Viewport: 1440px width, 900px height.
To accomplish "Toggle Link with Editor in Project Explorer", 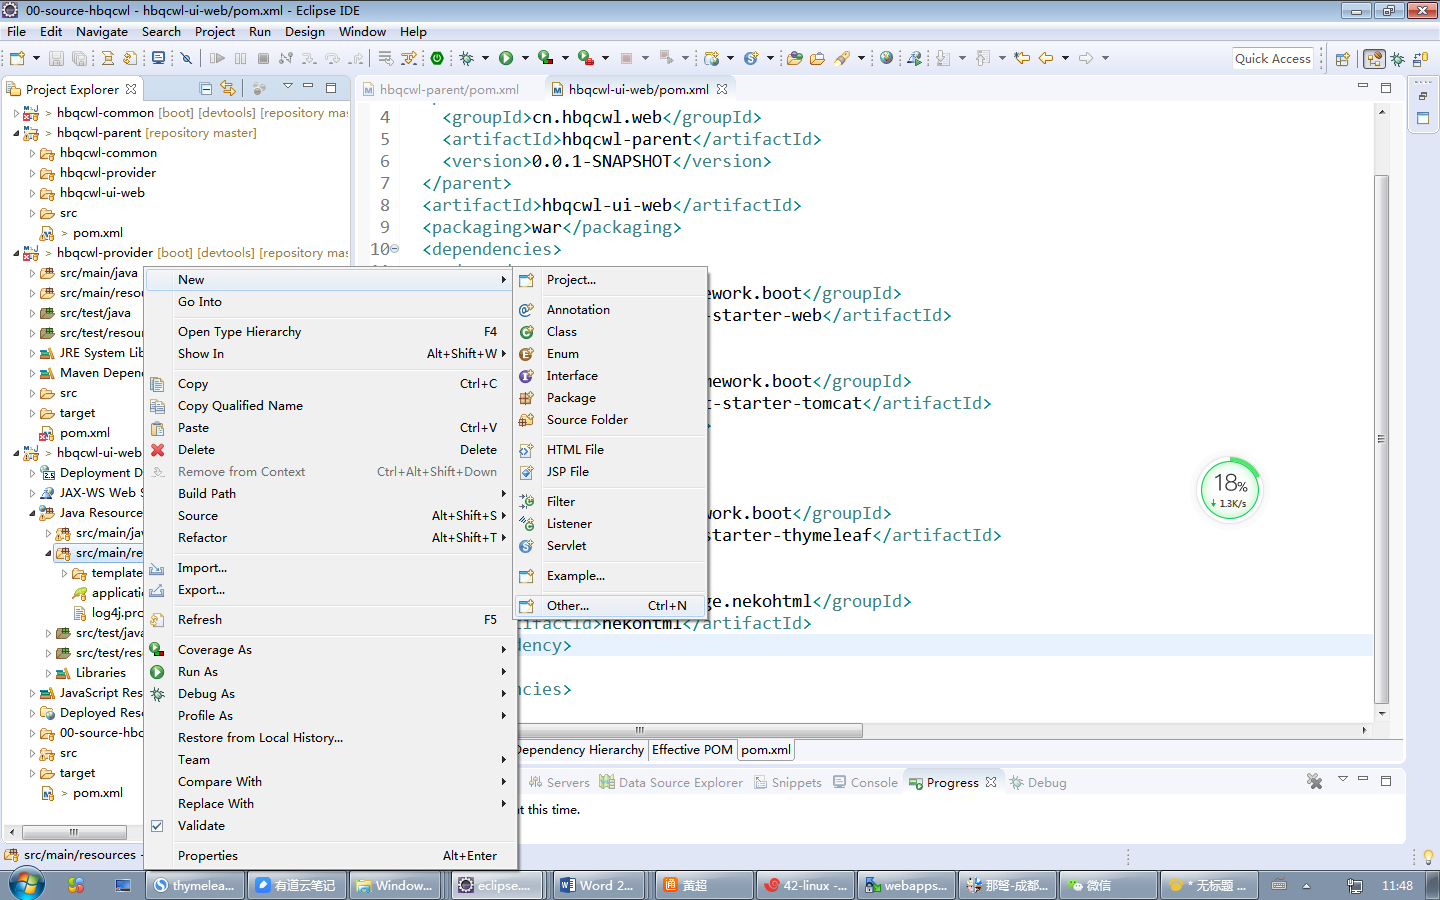I will tap(228, 88).
